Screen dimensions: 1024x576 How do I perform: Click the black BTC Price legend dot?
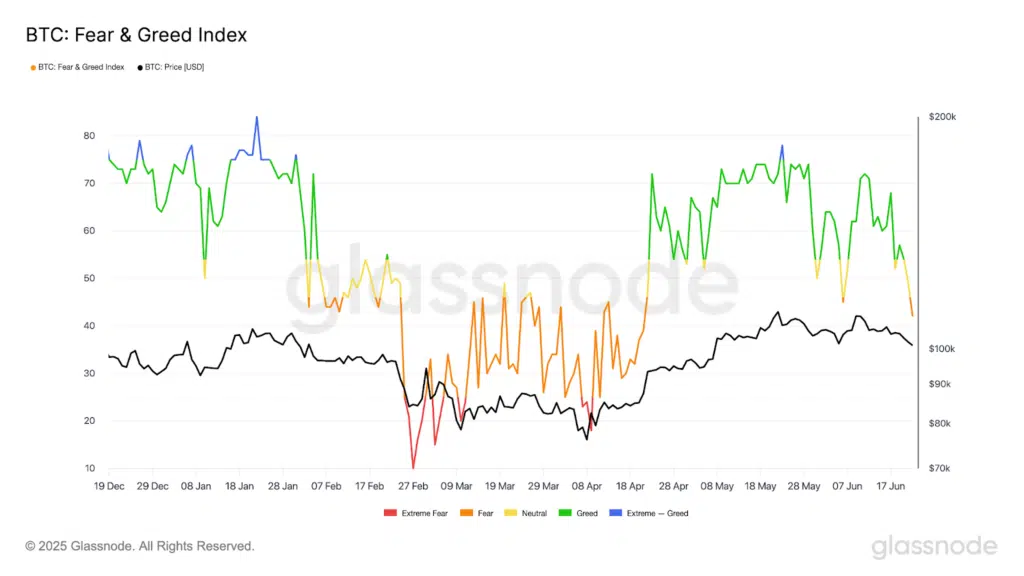pos(140,67)
